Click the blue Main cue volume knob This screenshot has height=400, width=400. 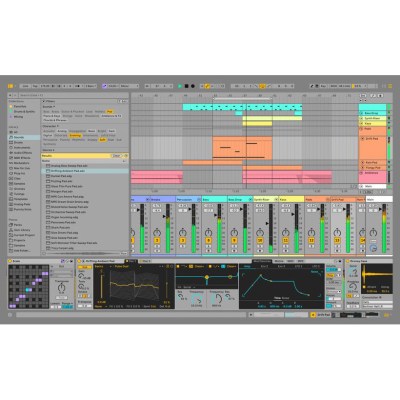373,248
